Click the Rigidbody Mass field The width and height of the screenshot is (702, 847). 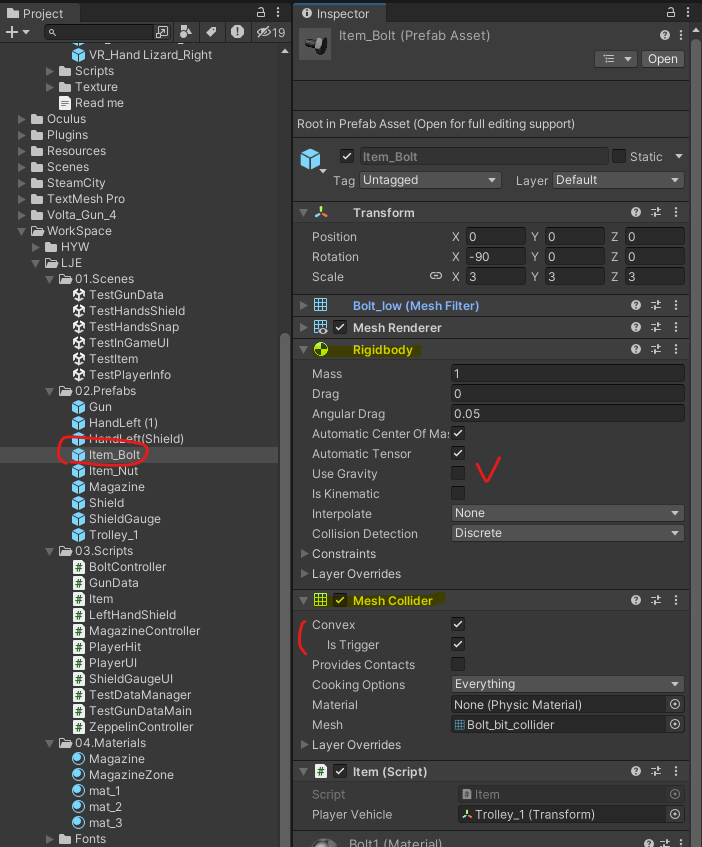coord(568,373)
